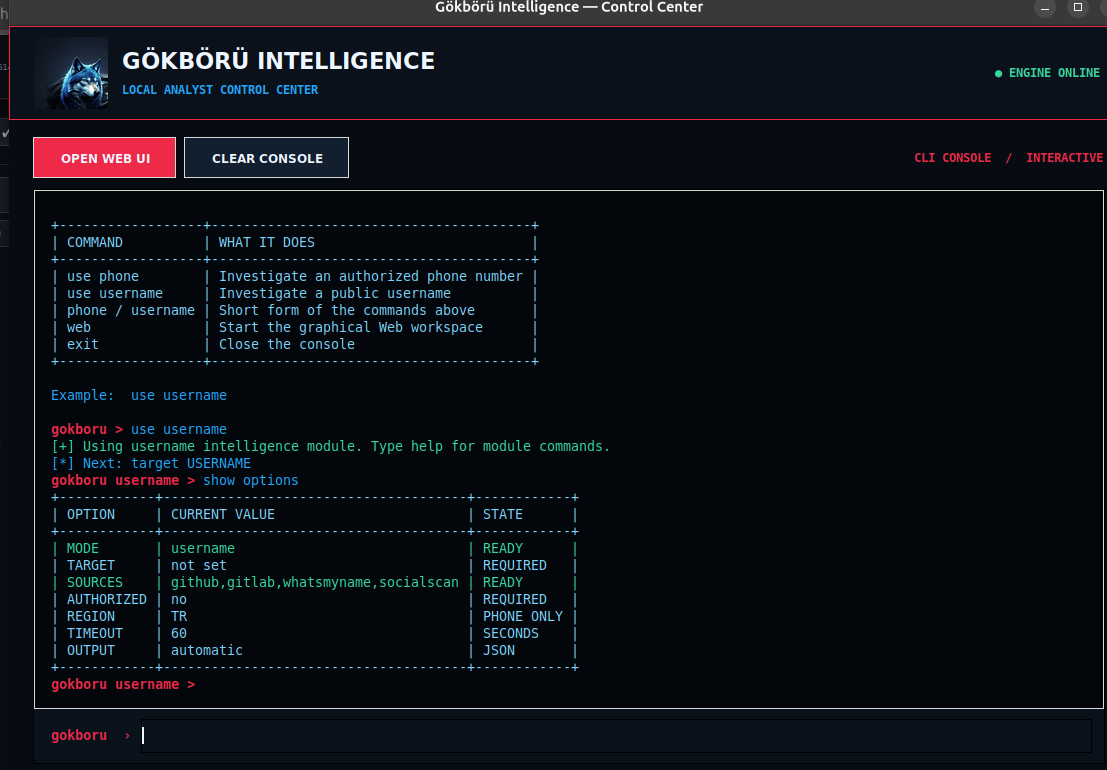1107x770 pixels.
Task: Click the 'show options' command text
Action: 251,480
